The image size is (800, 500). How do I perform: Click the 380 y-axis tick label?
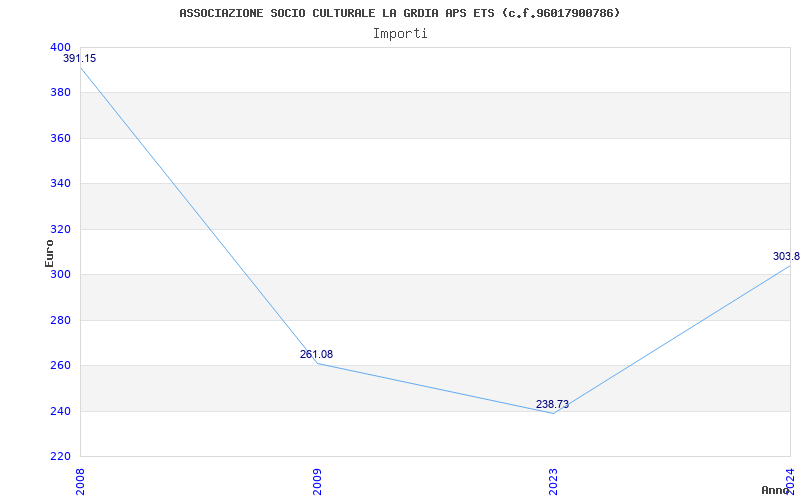pyautogui.click(x=60, y=93)
